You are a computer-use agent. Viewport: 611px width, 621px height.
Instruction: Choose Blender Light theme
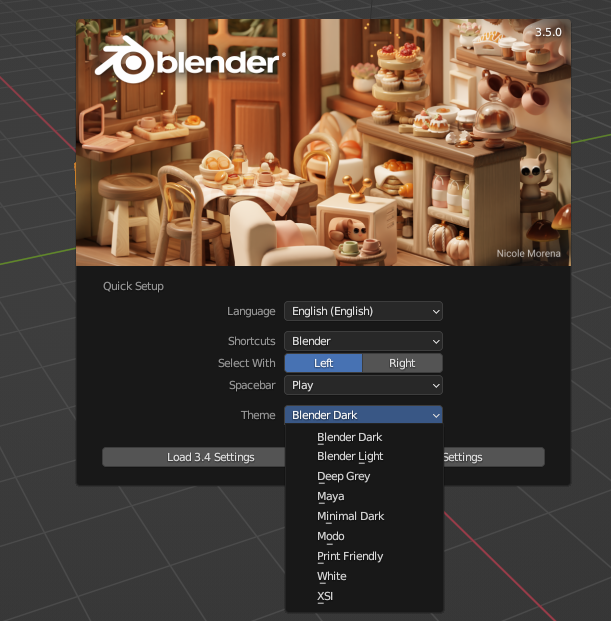point(364,456)
